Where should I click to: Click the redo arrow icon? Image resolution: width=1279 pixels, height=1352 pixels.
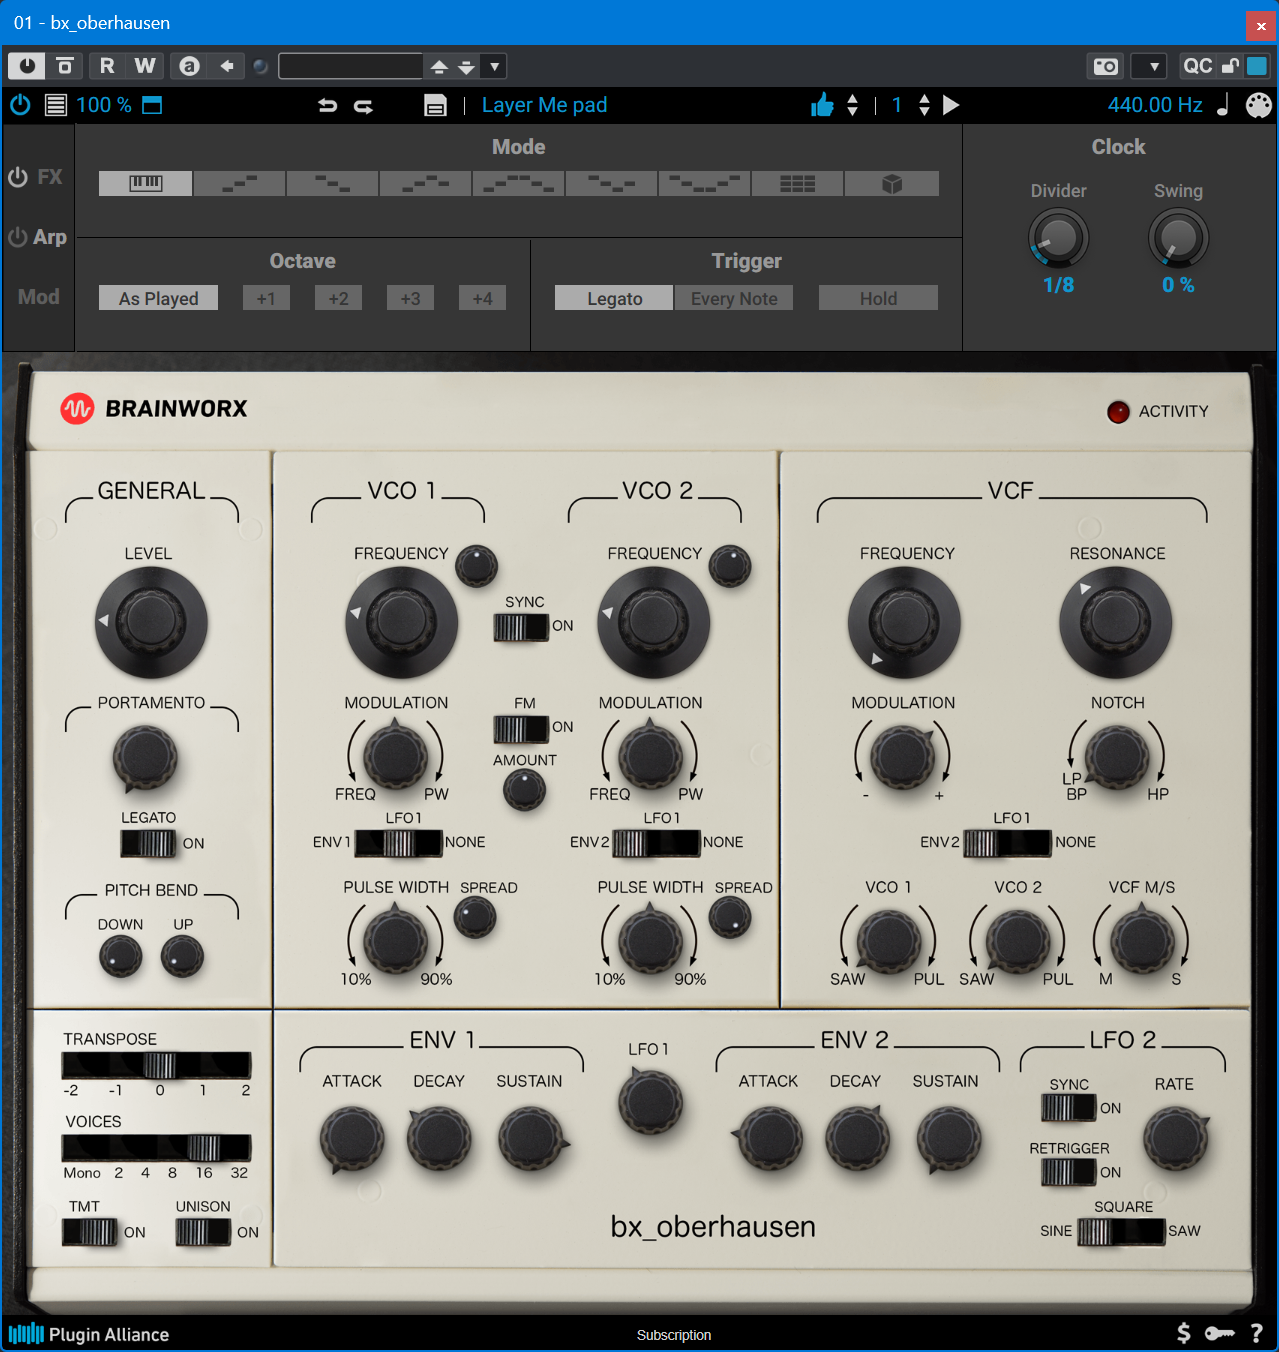tap(363, 105)
